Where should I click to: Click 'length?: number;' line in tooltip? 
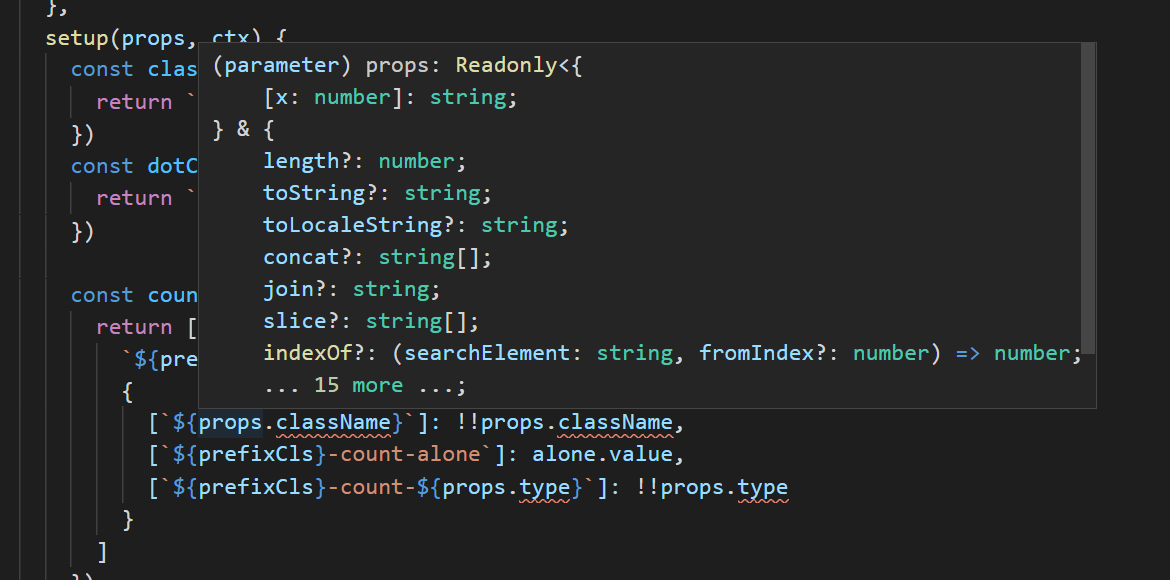pos(365,161)
